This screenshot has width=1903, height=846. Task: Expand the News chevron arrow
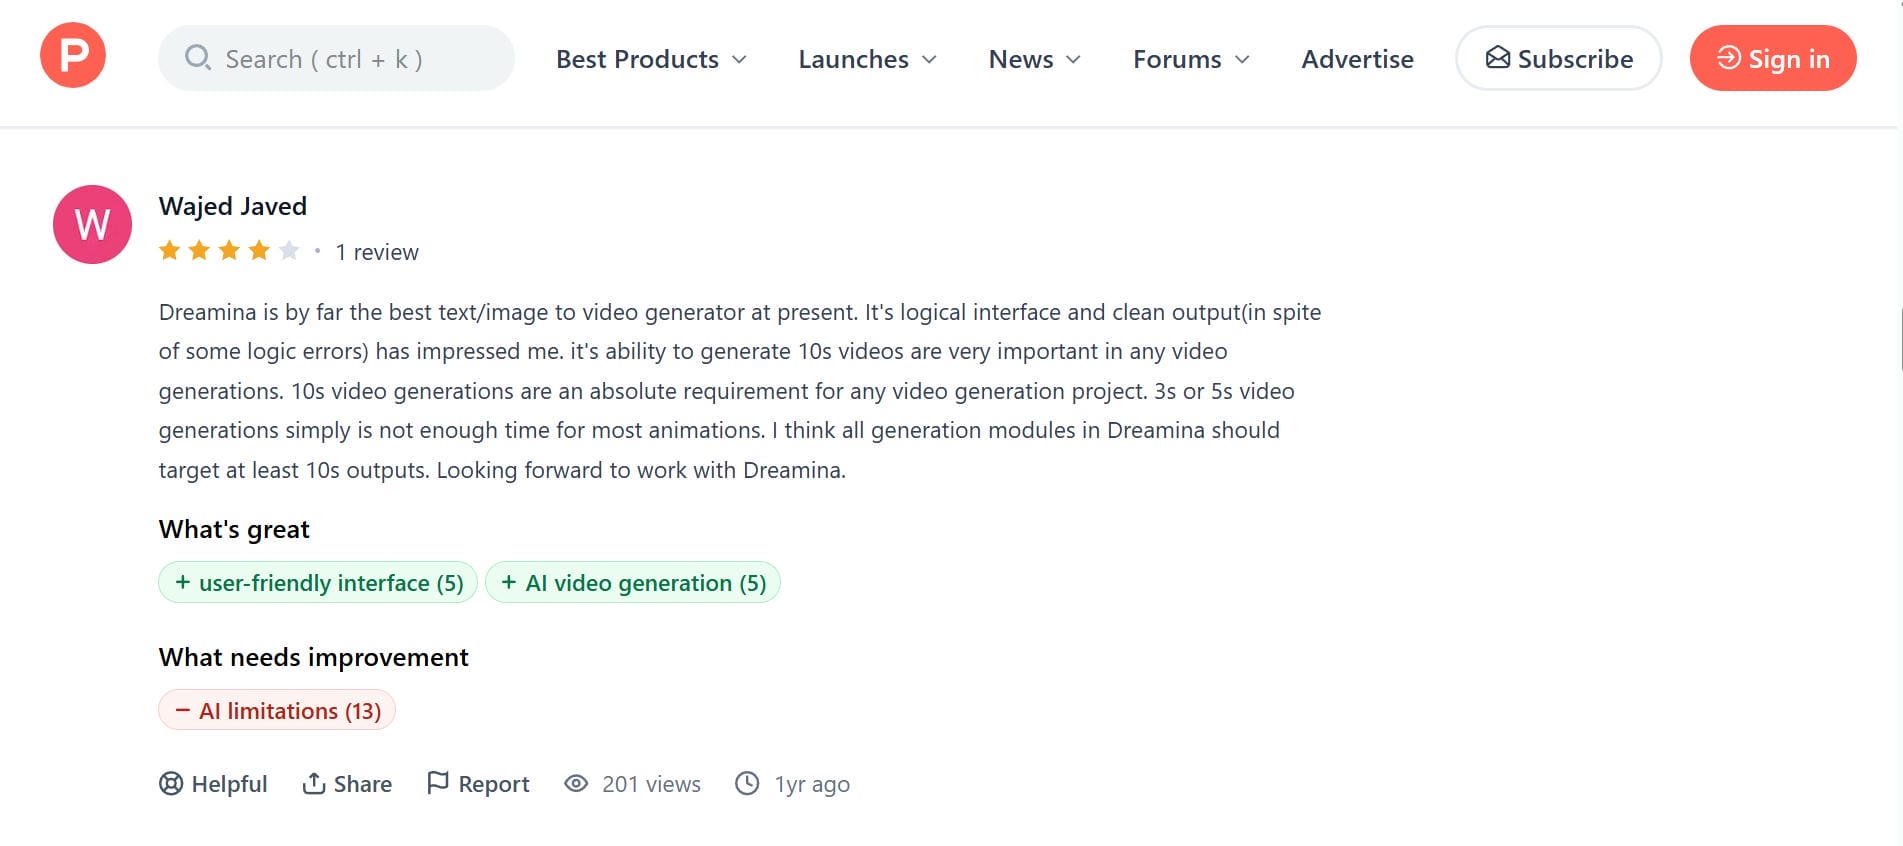tap(1073, 60)
